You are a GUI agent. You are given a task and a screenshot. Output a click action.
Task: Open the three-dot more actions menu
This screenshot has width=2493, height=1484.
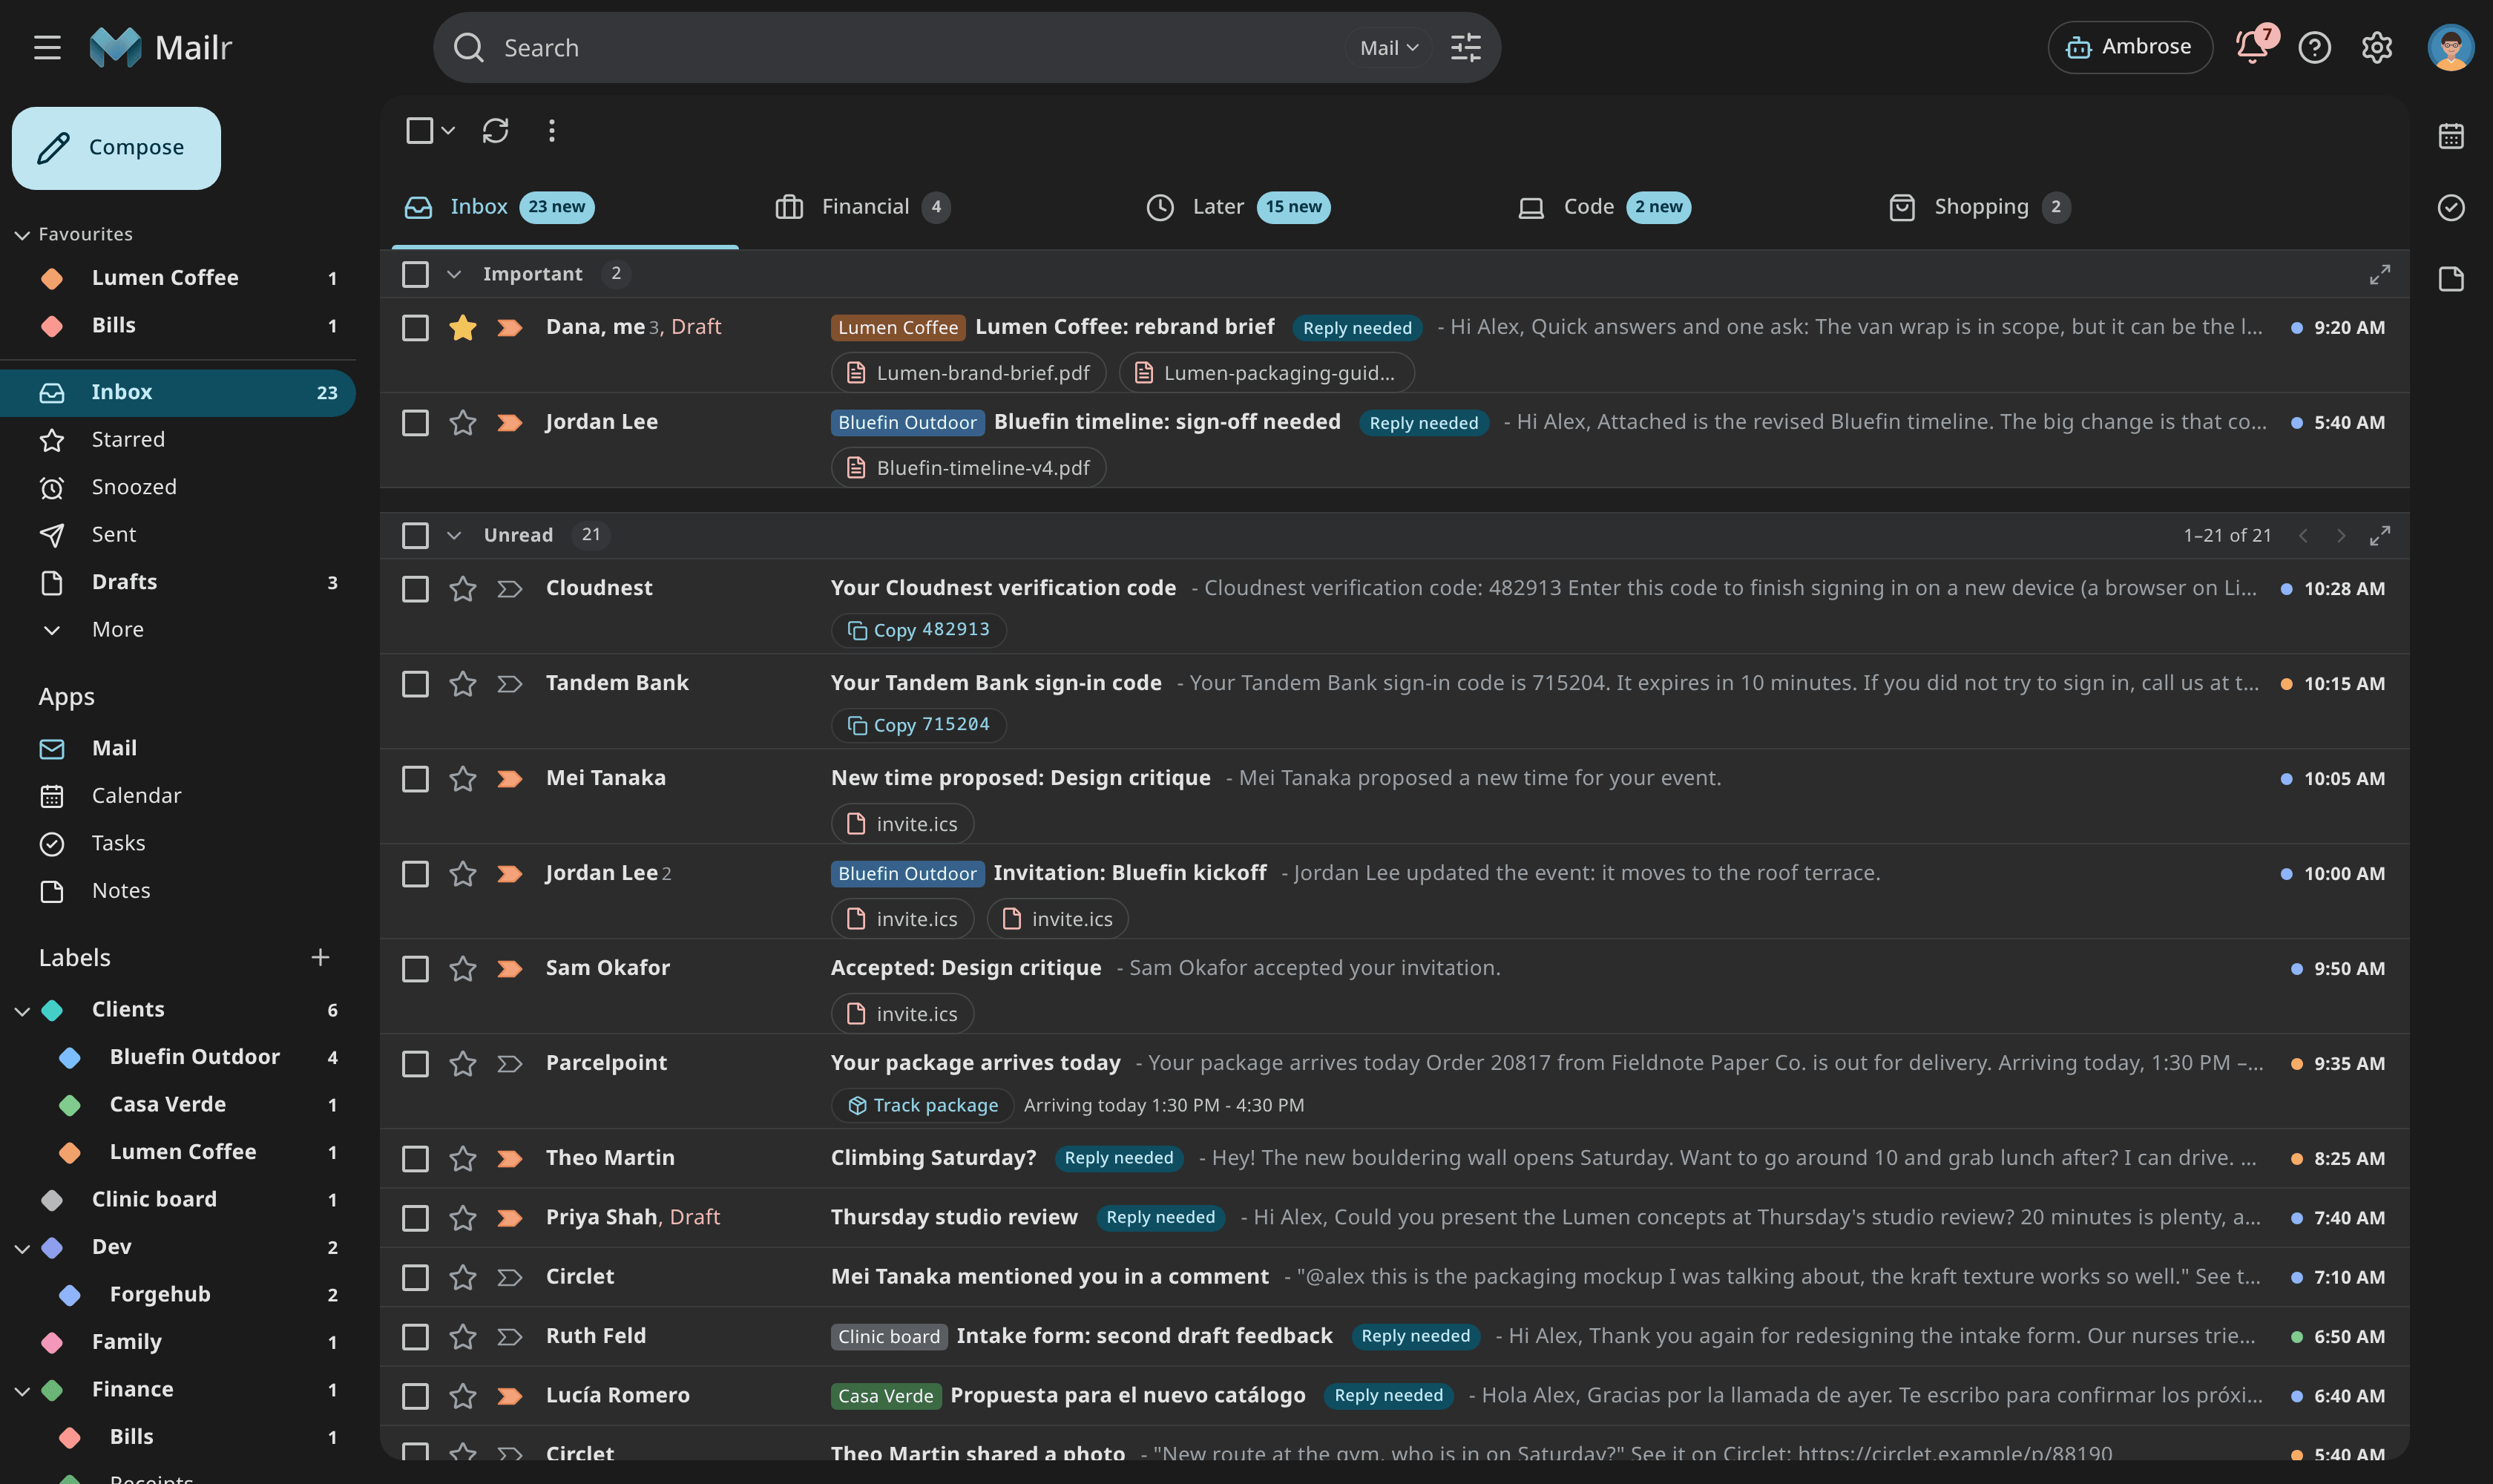(551, 130)
